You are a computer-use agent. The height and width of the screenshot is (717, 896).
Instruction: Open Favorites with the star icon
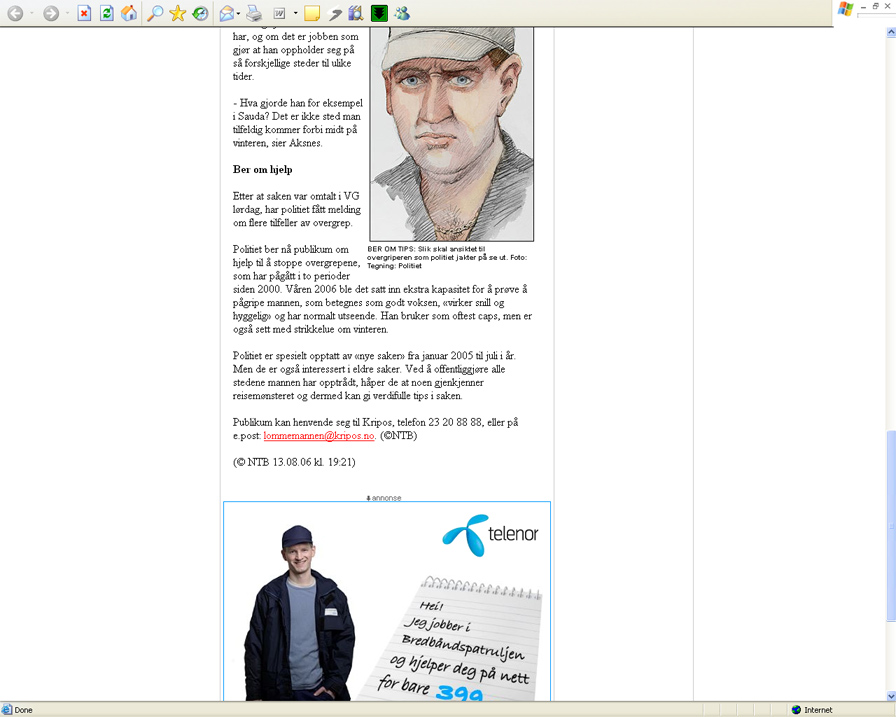point(178,13)
